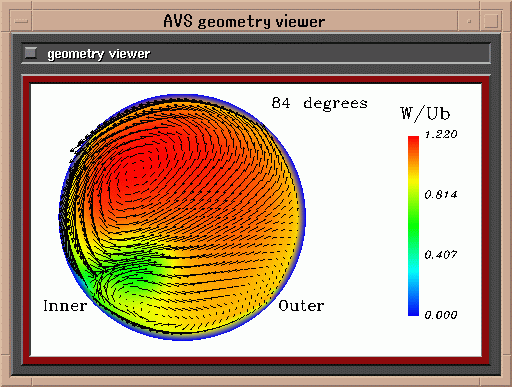Toggle the gray square beside geometry viewer
Screen dimensions: 512x387
click(x=31, y=53)
